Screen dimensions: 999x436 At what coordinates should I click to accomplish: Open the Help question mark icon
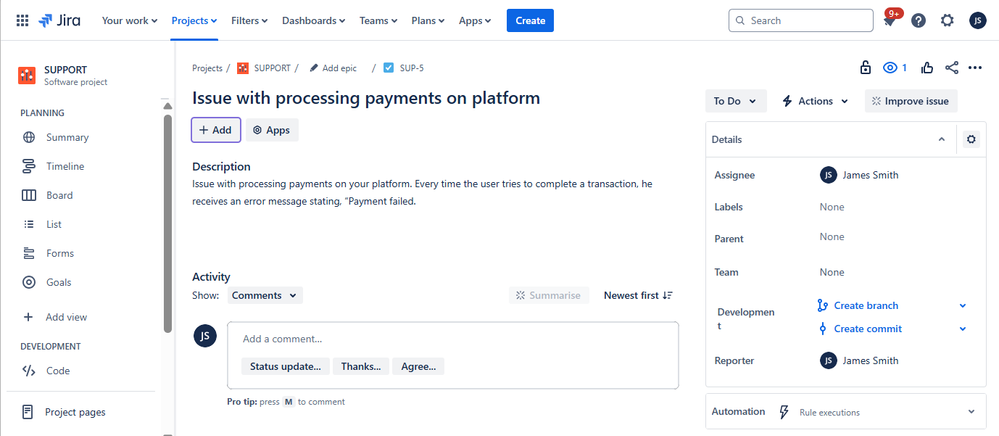tap(918, 20)
